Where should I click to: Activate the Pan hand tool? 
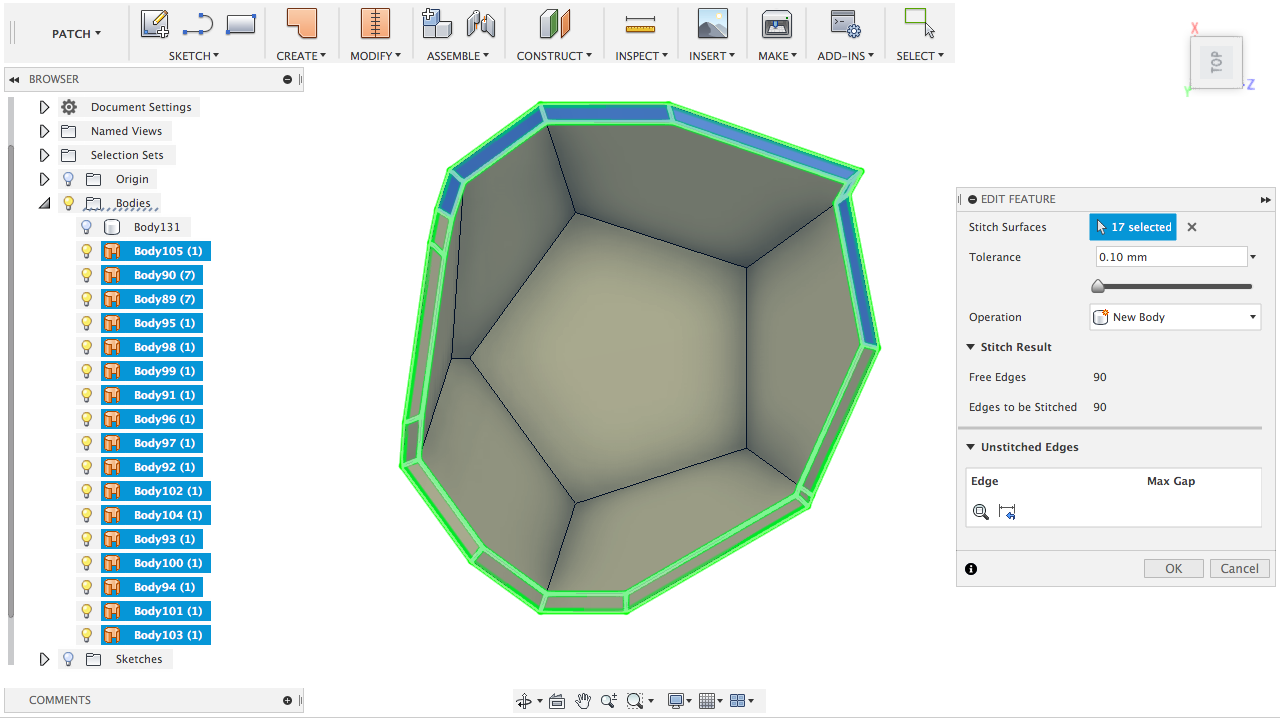(583, 701)
